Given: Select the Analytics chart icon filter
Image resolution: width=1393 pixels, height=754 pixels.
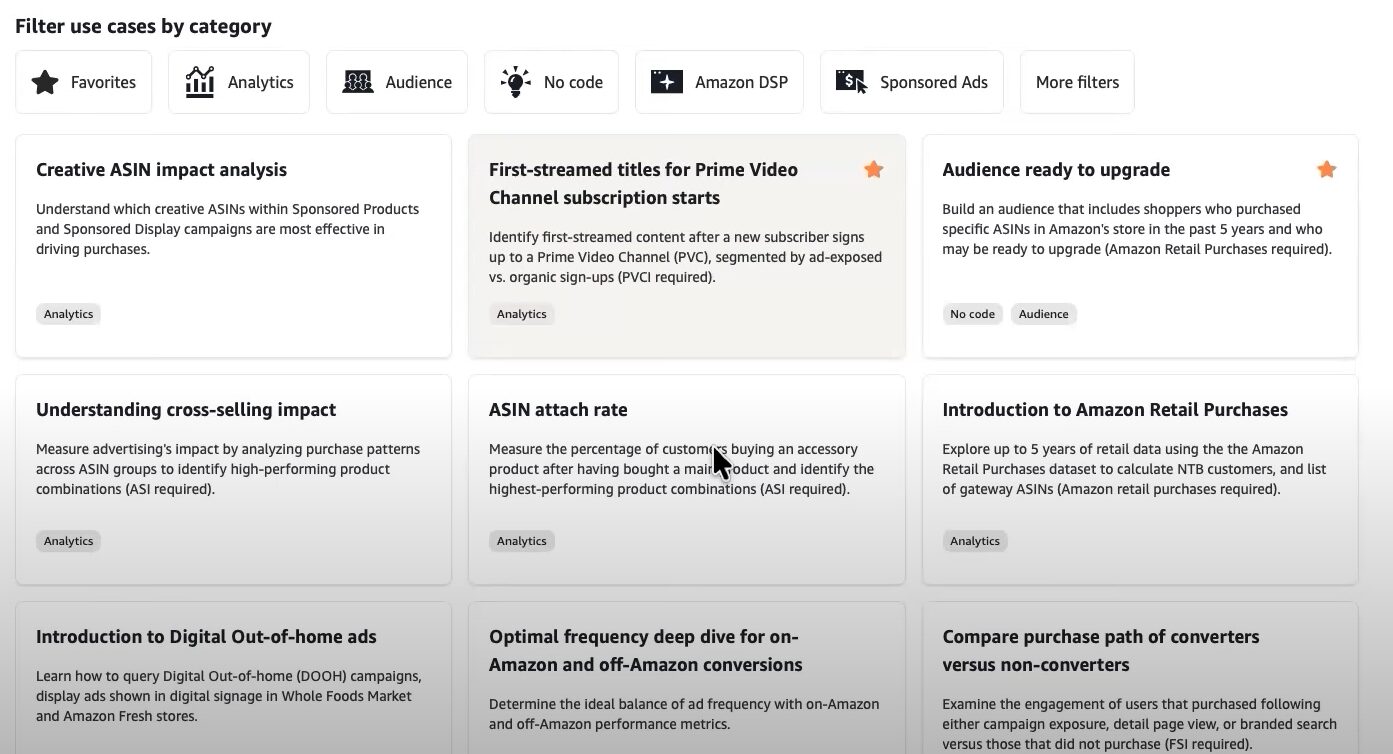Looking at the screenshot, I should coord(200,82).
